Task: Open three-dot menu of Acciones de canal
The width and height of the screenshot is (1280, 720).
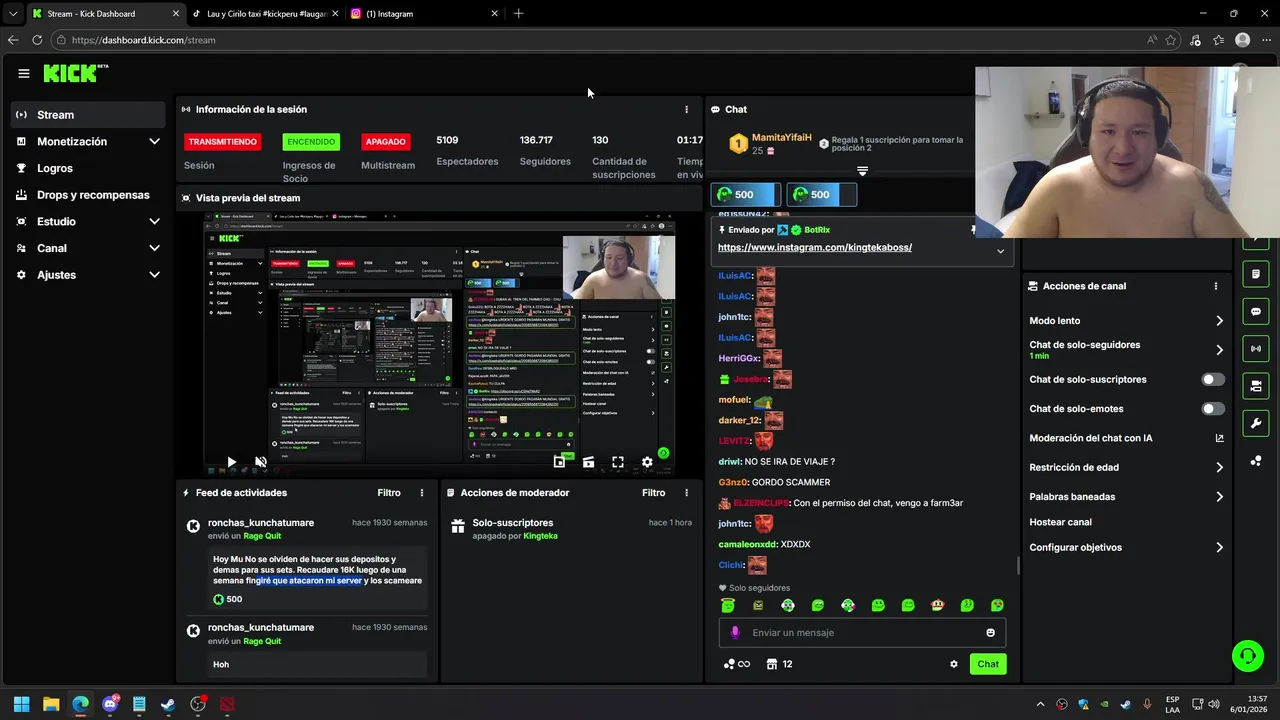Action: [1216, 286]
